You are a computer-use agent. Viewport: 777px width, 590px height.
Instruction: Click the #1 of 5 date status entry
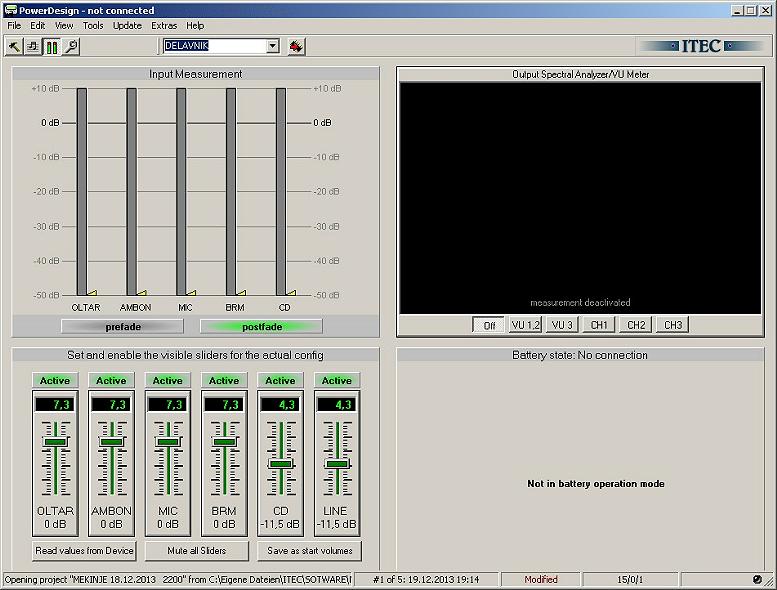pos(426,579)
